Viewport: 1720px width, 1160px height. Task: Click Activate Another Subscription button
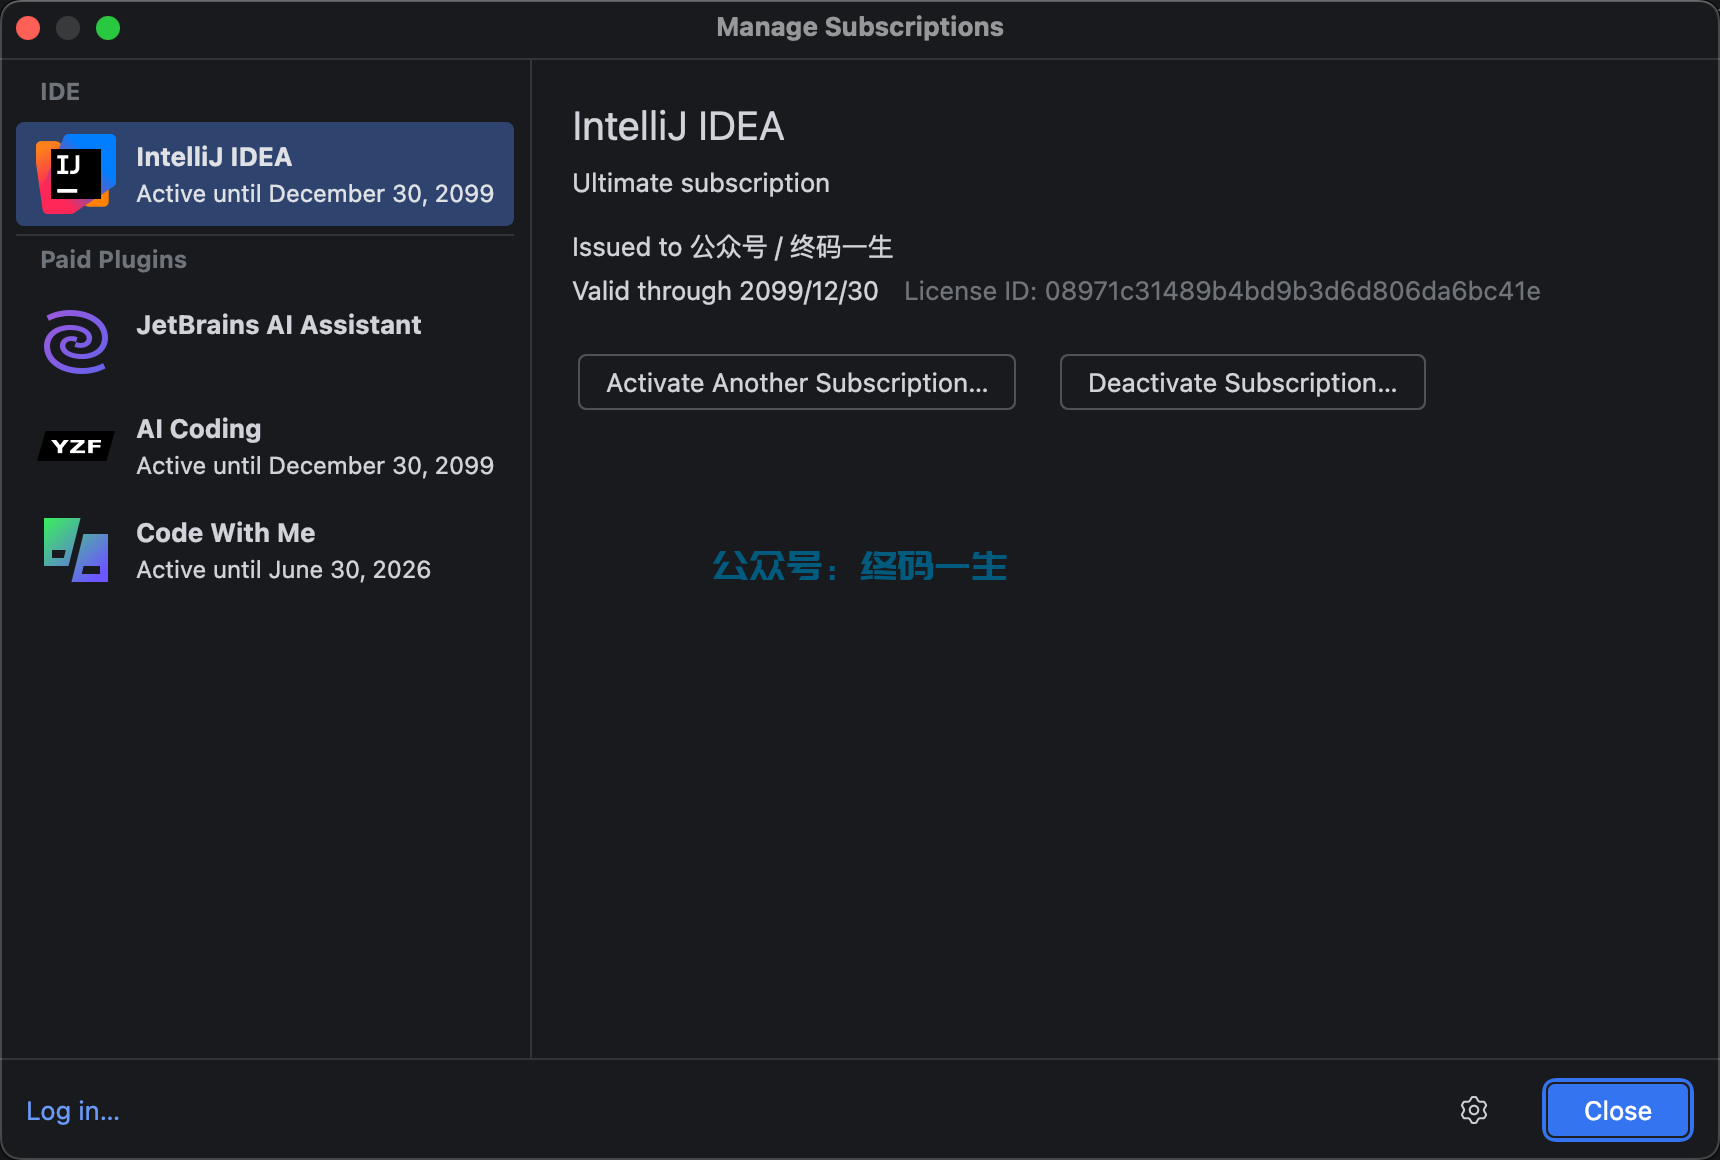point(796,382)
